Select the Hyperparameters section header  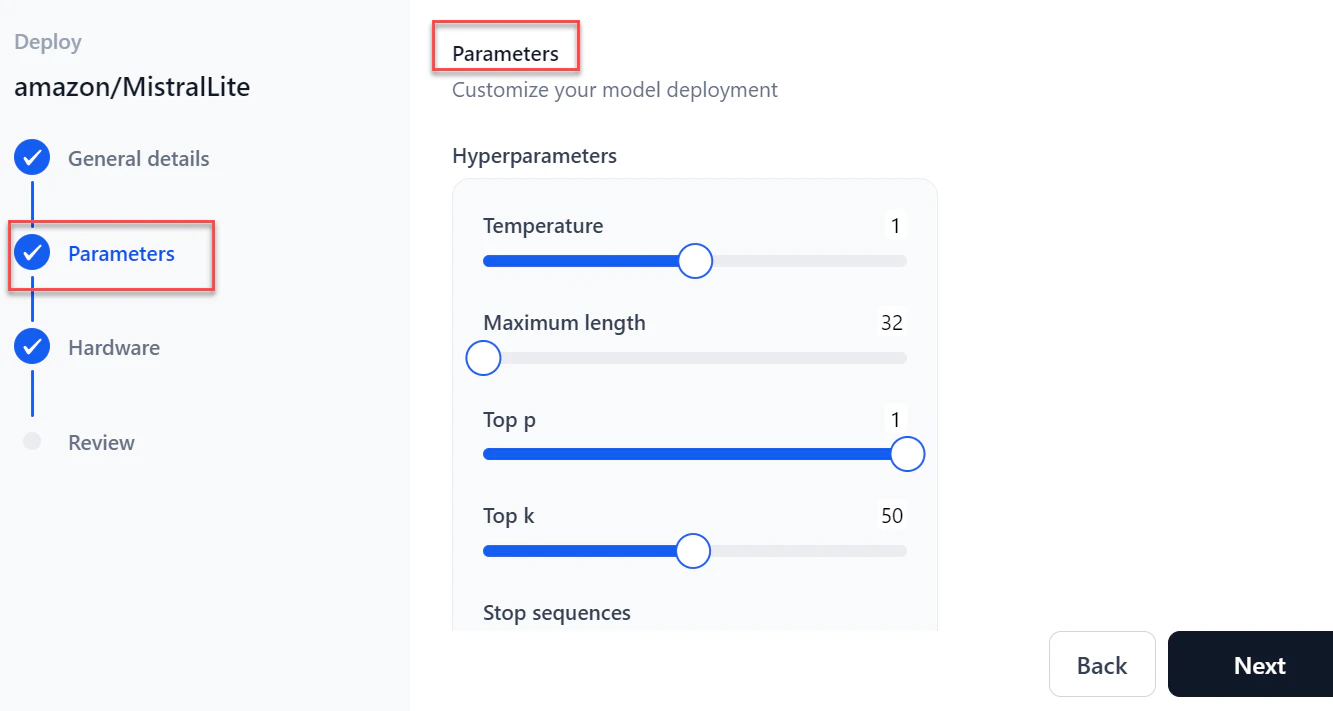pyautogui.click(x=534, y=156)
